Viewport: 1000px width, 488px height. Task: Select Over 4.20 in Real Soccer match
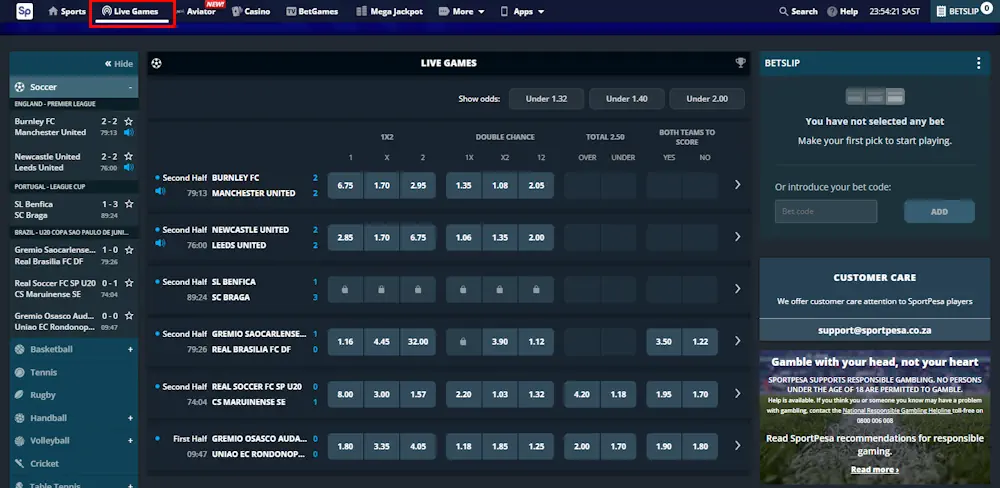pos(582,394)
